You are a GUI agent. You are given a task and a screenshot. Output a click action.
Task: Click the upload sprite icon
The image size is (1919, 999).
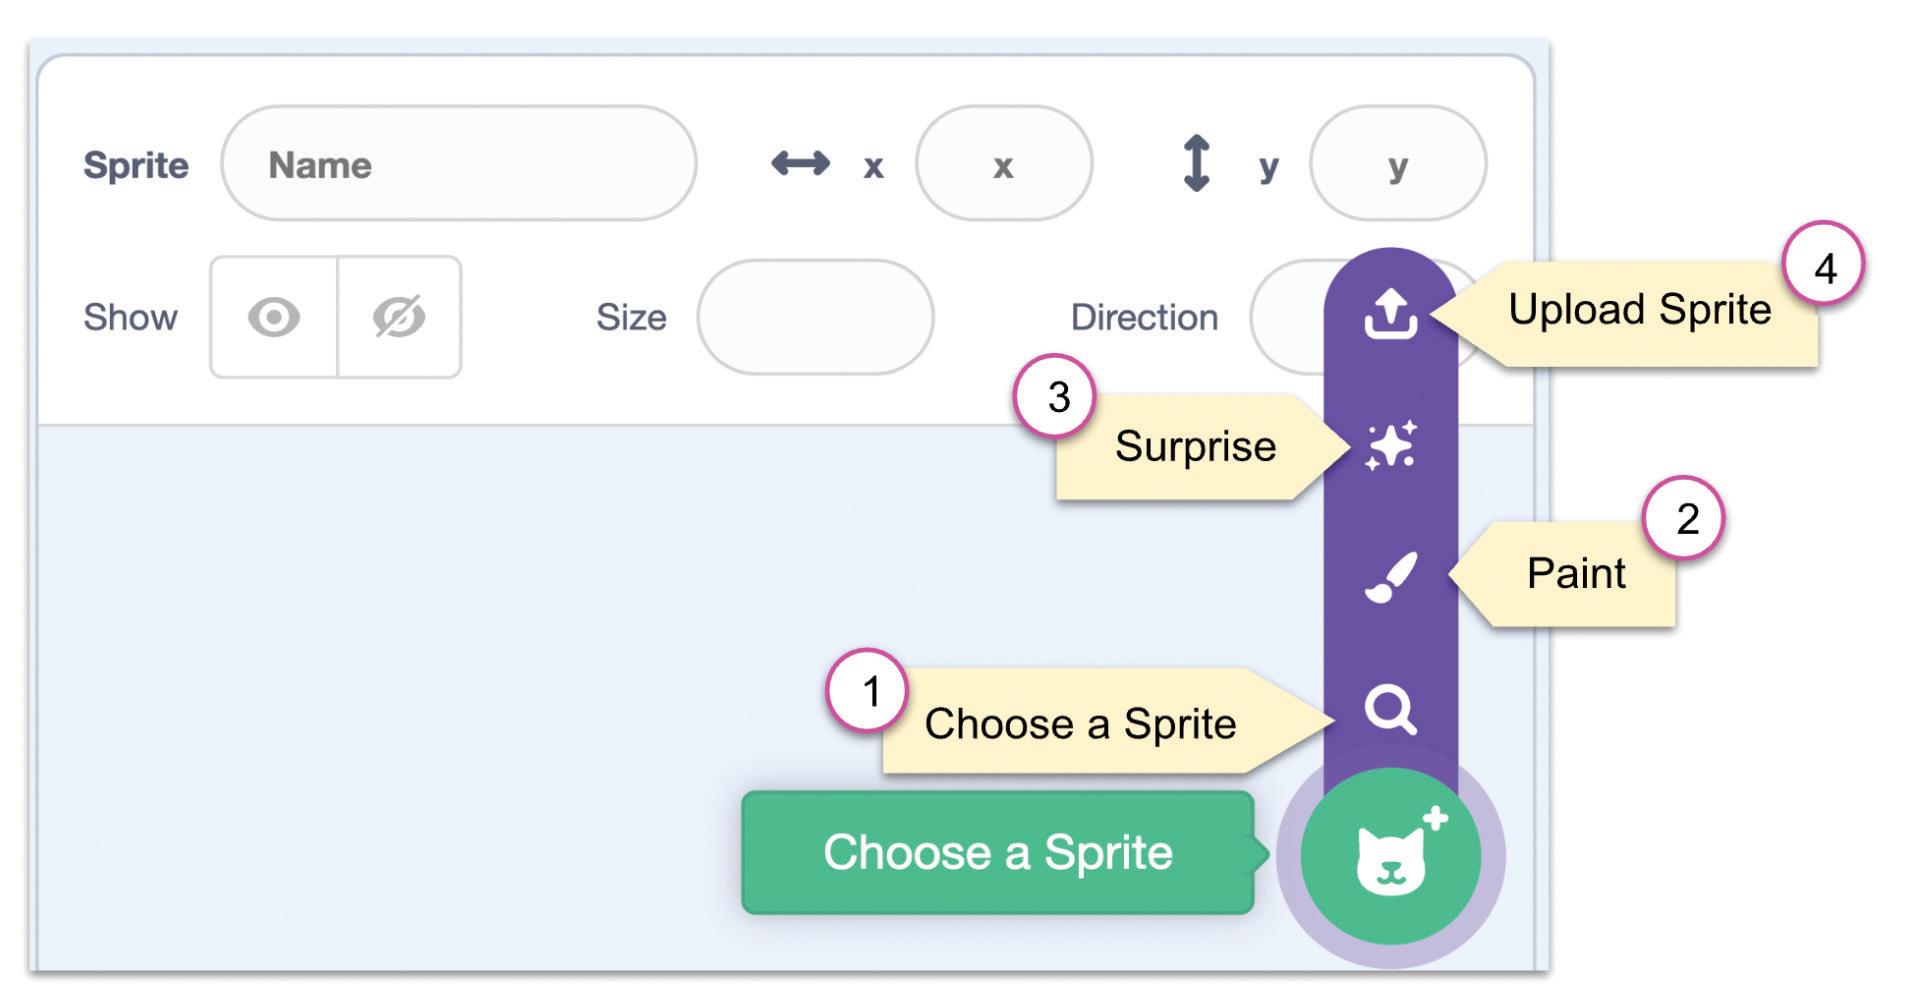1390,313
